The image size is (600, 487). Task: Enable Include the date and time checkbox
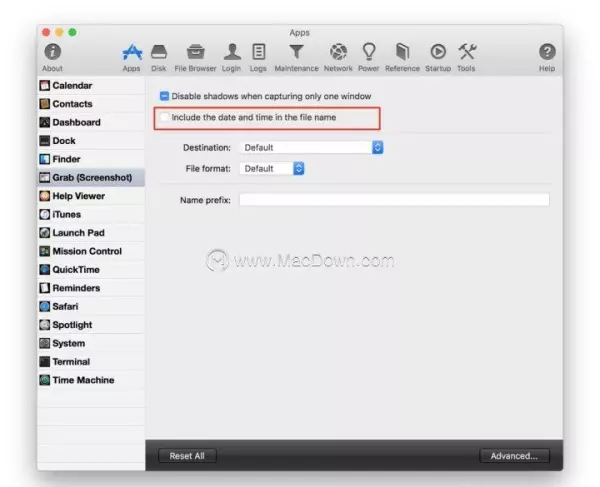click(x=164, y=117)
